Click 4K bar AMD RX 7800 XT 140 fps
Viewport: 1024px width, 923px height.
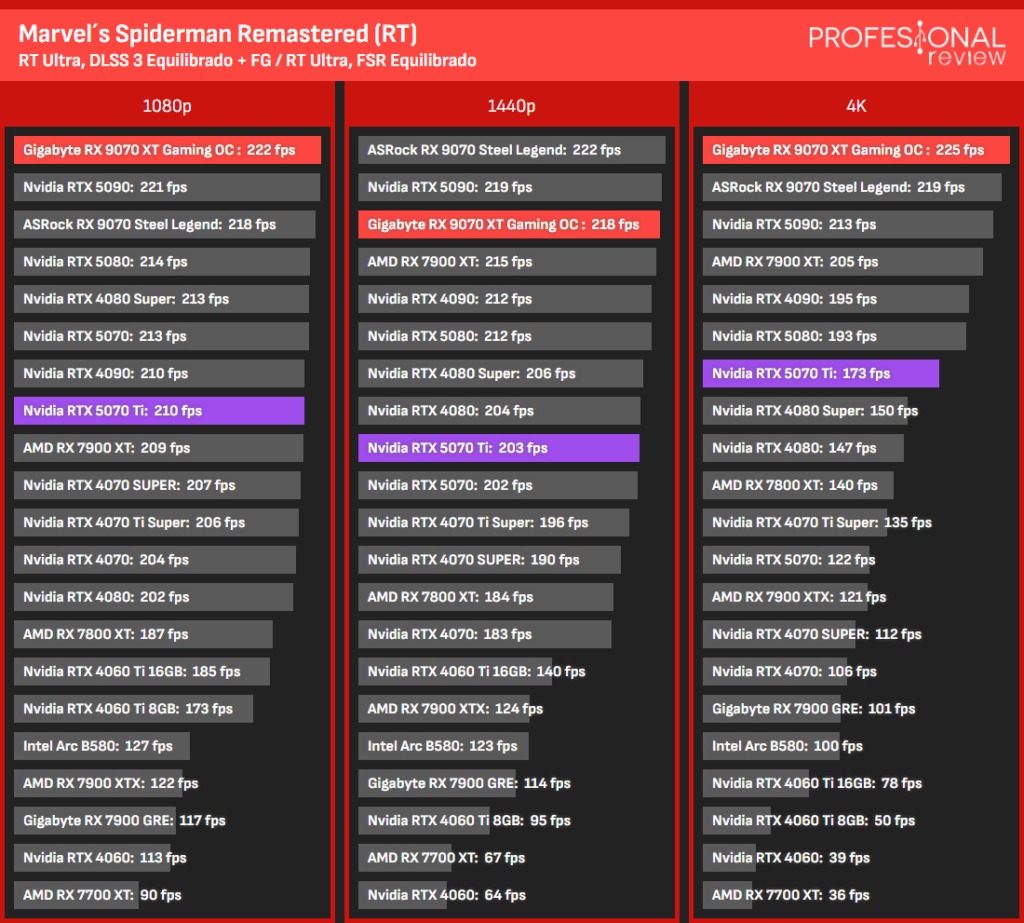click(x=798, y=485)
